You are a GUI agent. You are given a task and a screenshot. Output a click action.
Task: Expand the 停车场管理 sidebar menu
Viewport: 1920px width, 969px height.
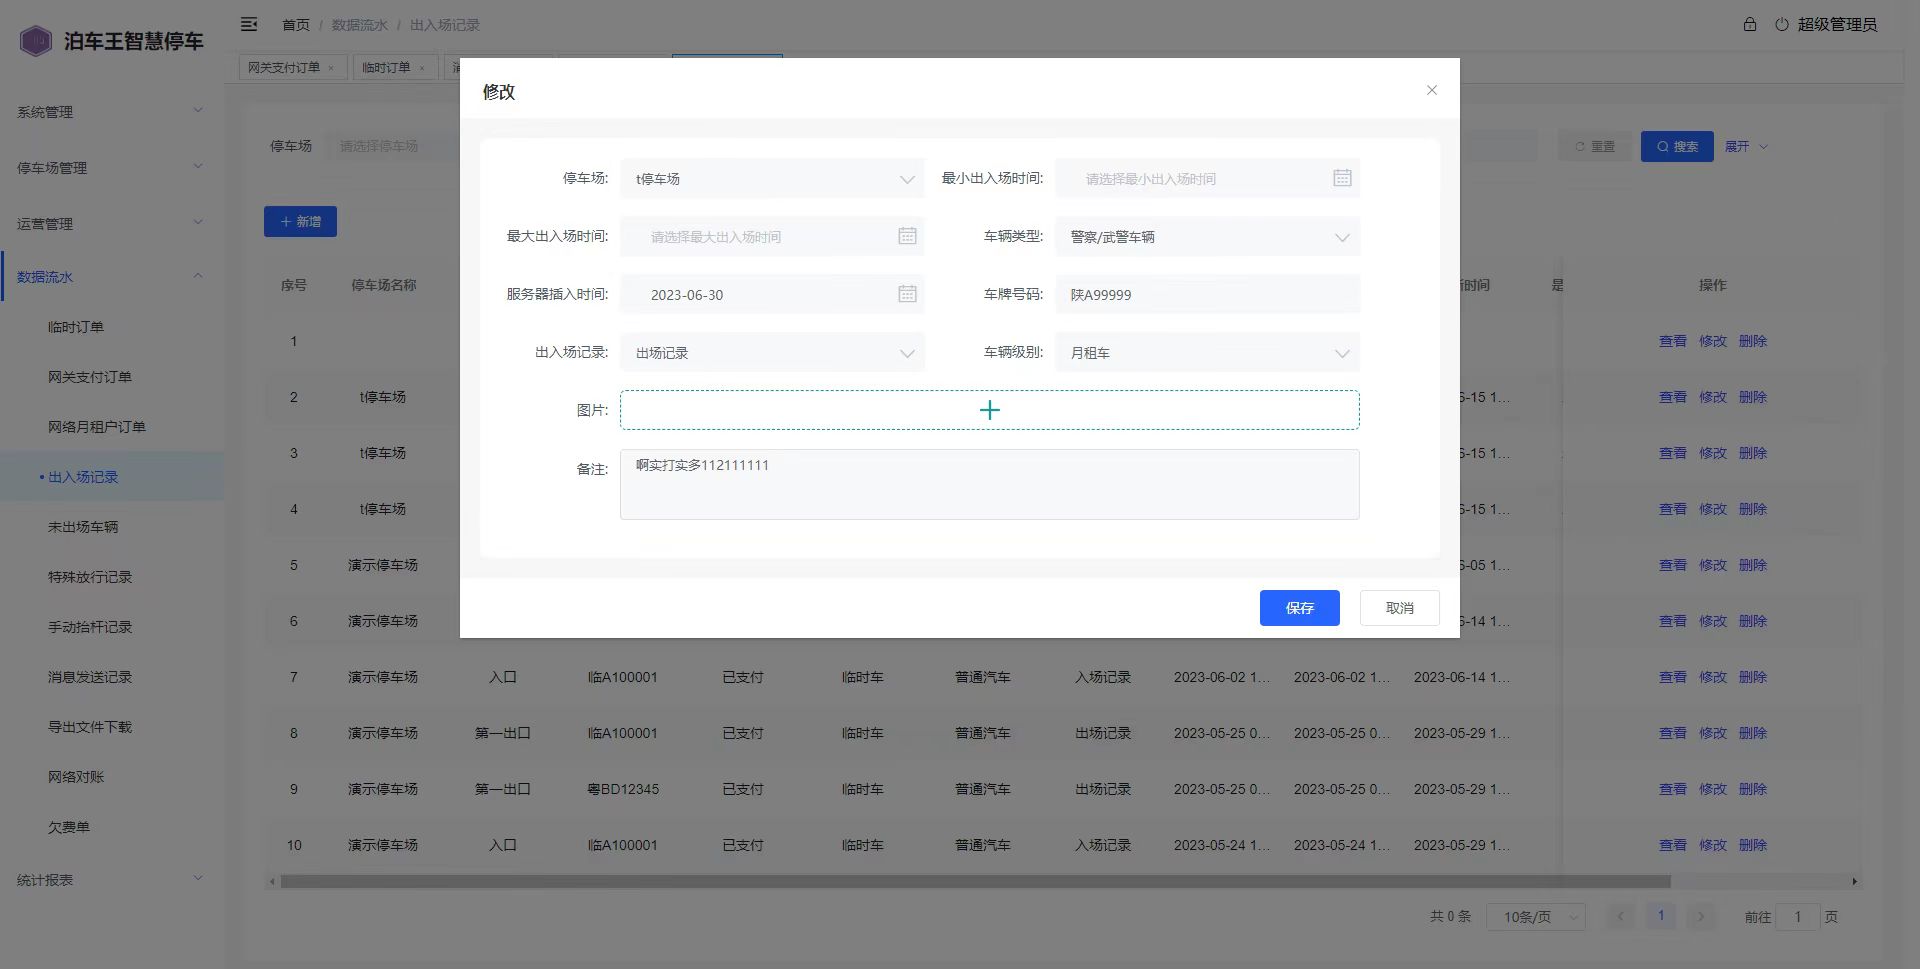click(110, 168)
